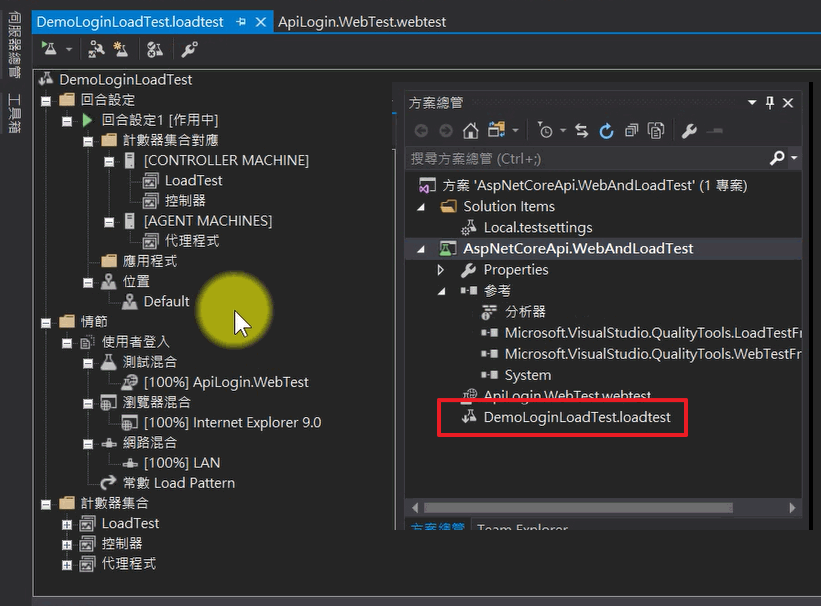Open the 方案總管 window options dropdown
The image size is (821, 606).
(x=752, y=103)
